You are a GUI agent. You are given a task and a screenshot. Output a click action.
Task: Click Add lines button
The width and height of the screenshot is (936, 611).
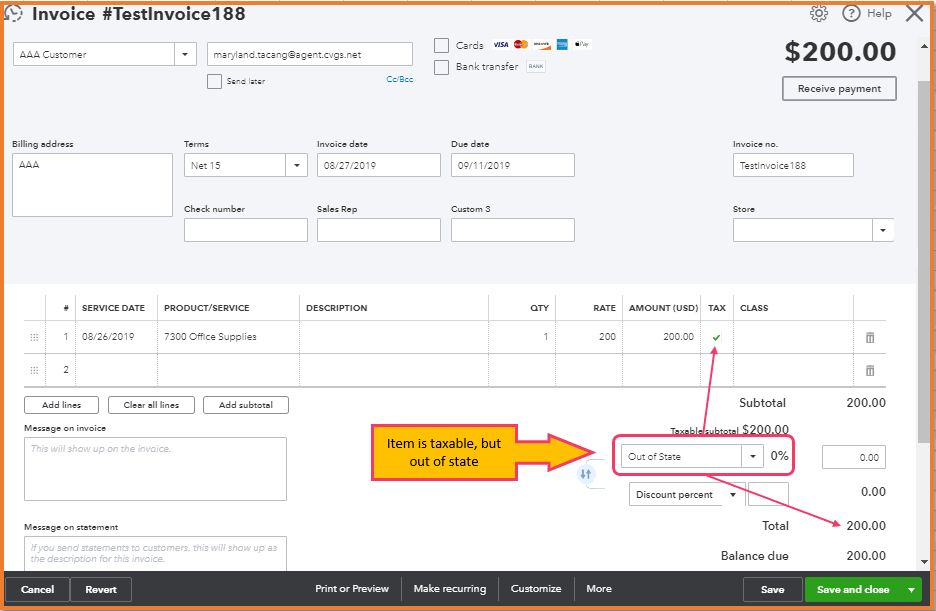(x=61, y=405)
